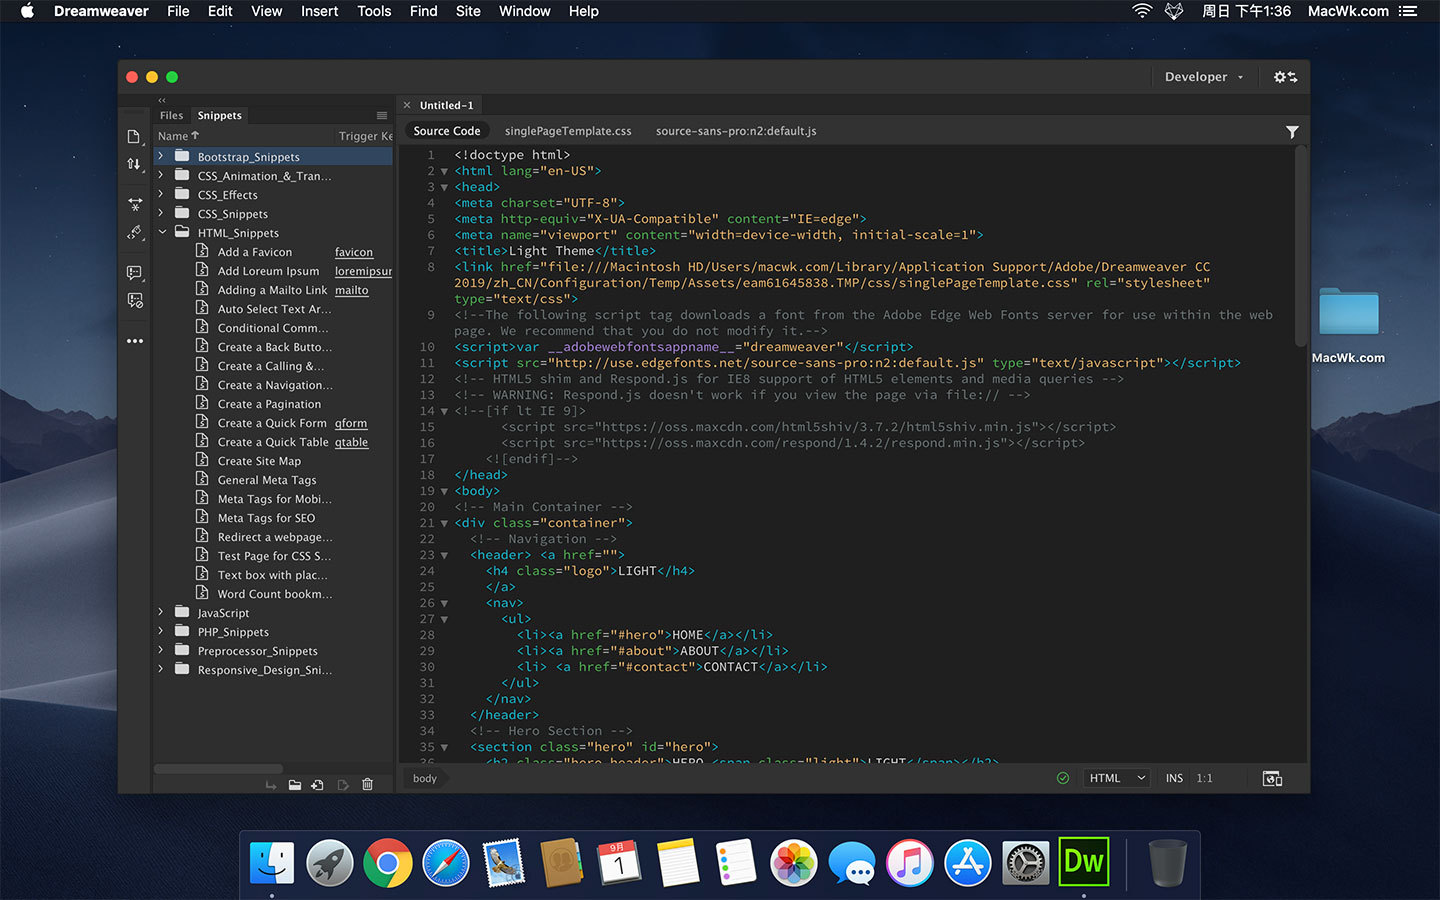This screenshot has width=1440, height=900.
Task: Click the Remove Comment tool icon
Action: [135, 300]
